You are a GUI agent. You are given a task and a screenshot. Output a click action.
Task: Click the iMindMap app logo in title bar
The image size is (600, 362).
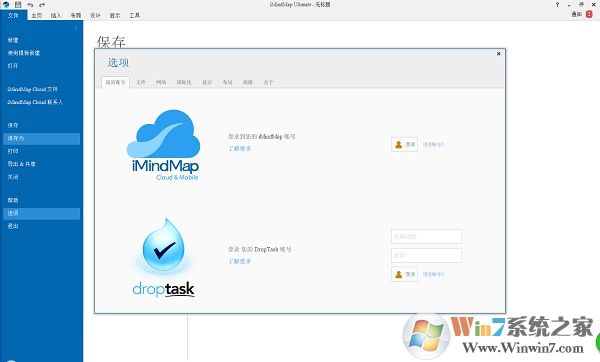[x=6, y=5]
